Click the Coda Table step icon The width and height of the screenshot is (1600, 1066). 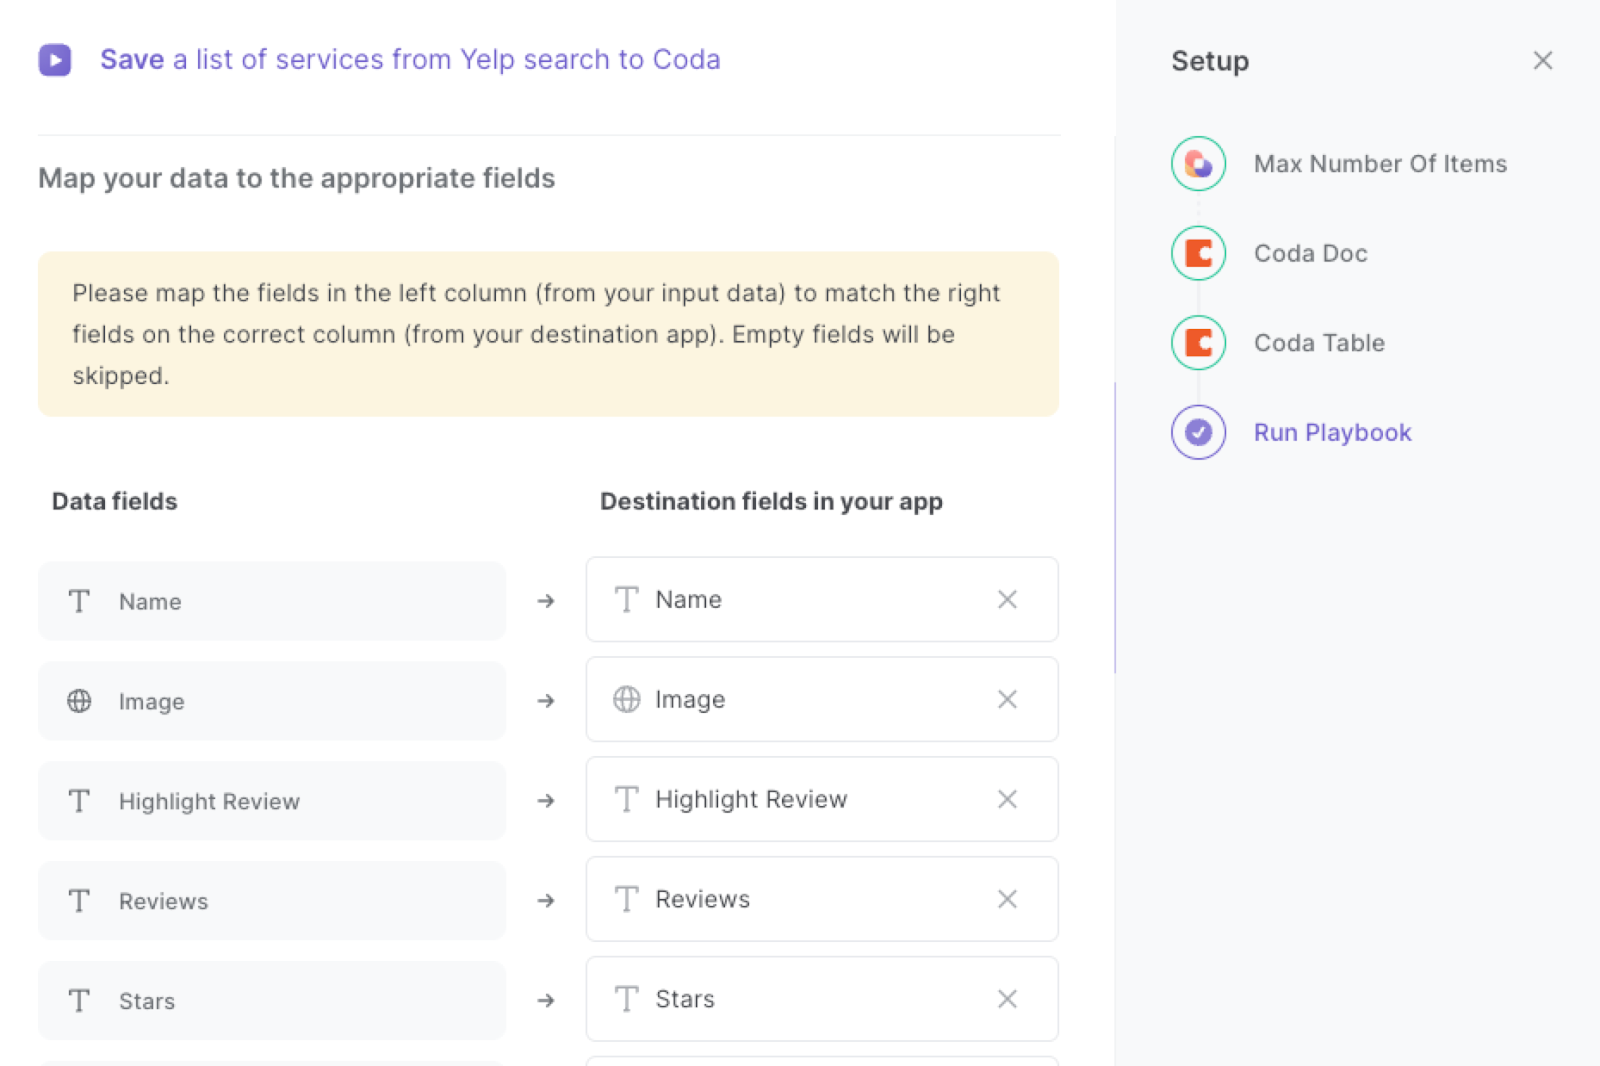pyautogui.click(x=1198, y=343)
